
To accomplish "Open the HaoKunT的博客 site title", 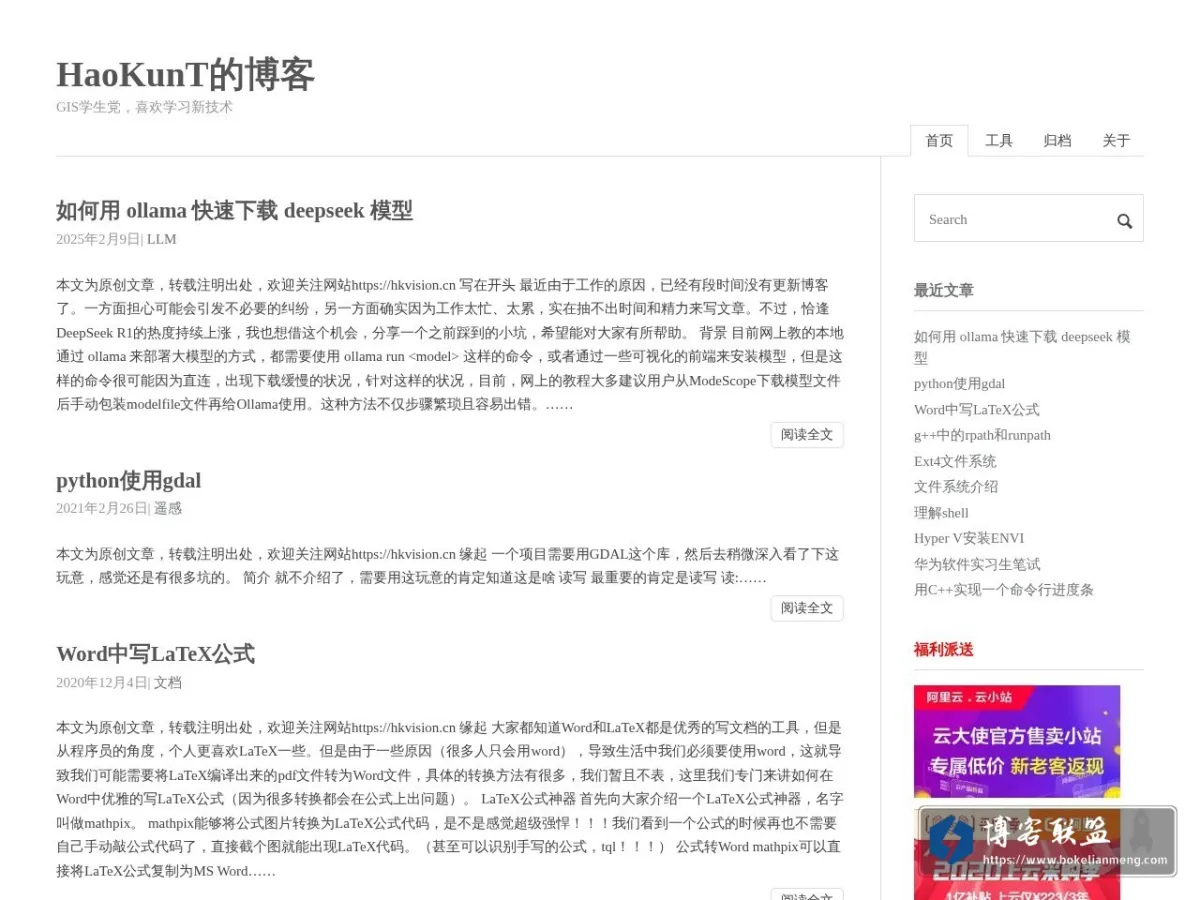I will (185, 75).
